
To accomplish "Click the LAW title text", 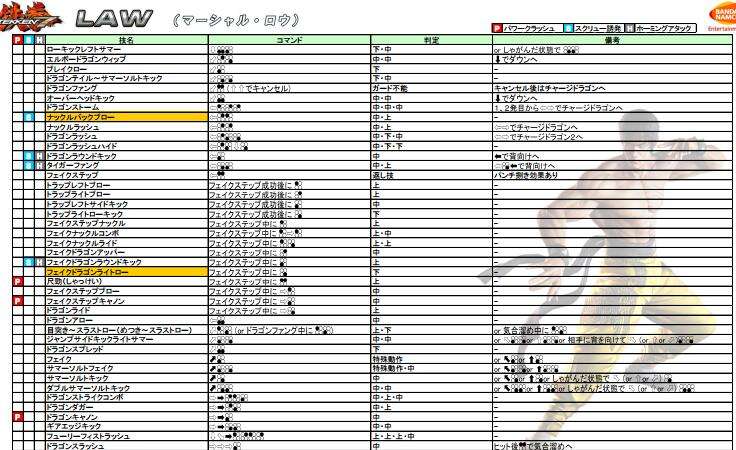I will (x=114, y=19).
